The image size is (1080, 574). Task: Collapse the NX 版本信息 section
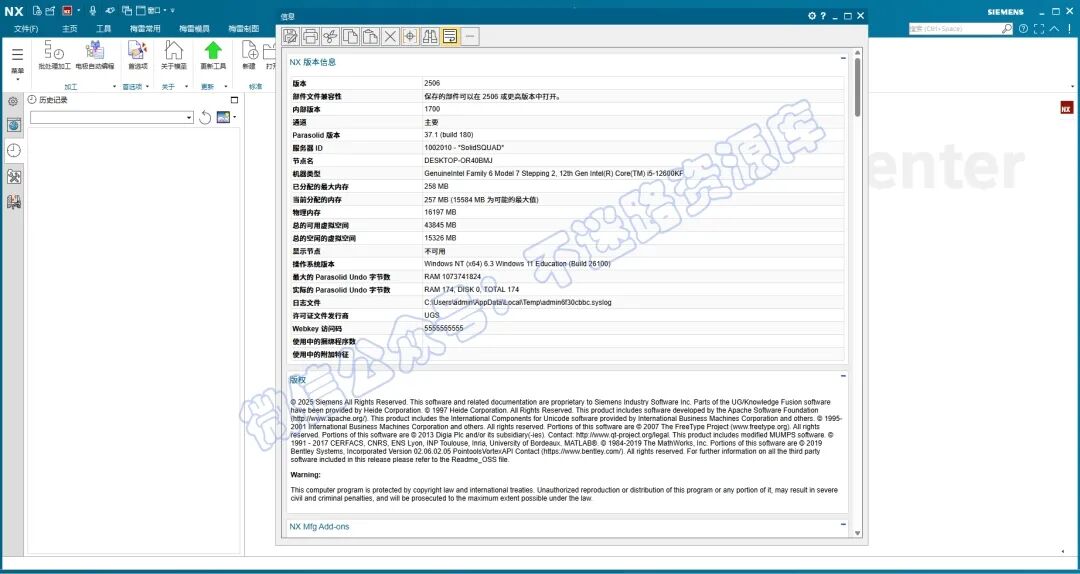[x=843, y=59]
